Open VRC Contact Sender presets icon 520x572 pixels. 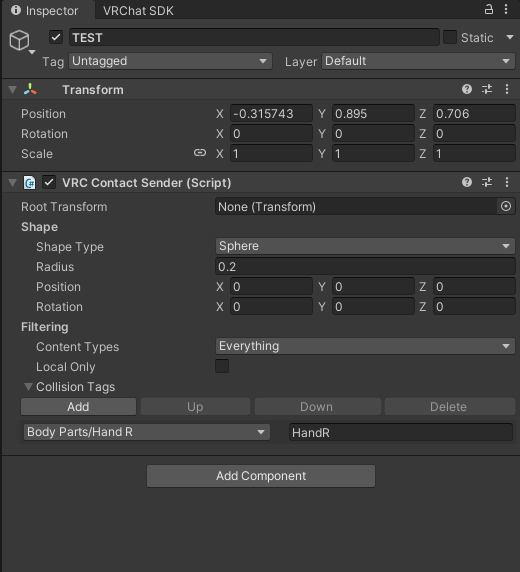click(487, 182)
